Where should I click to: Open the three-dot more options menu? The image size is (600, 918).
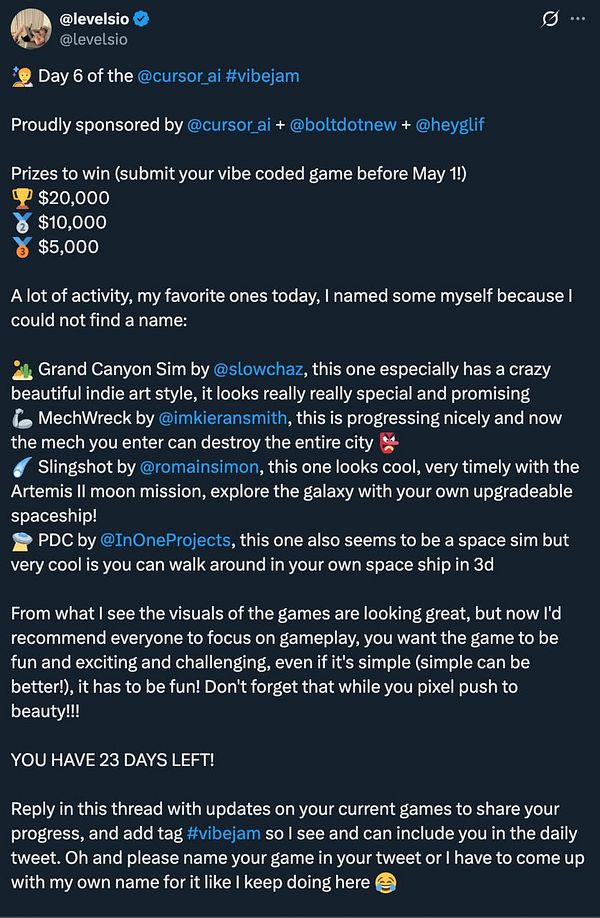[x=577, y=19]
